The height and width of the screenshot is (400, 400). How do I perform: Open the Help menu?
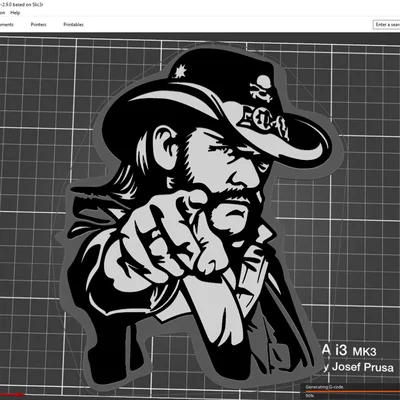coord(15,13)
